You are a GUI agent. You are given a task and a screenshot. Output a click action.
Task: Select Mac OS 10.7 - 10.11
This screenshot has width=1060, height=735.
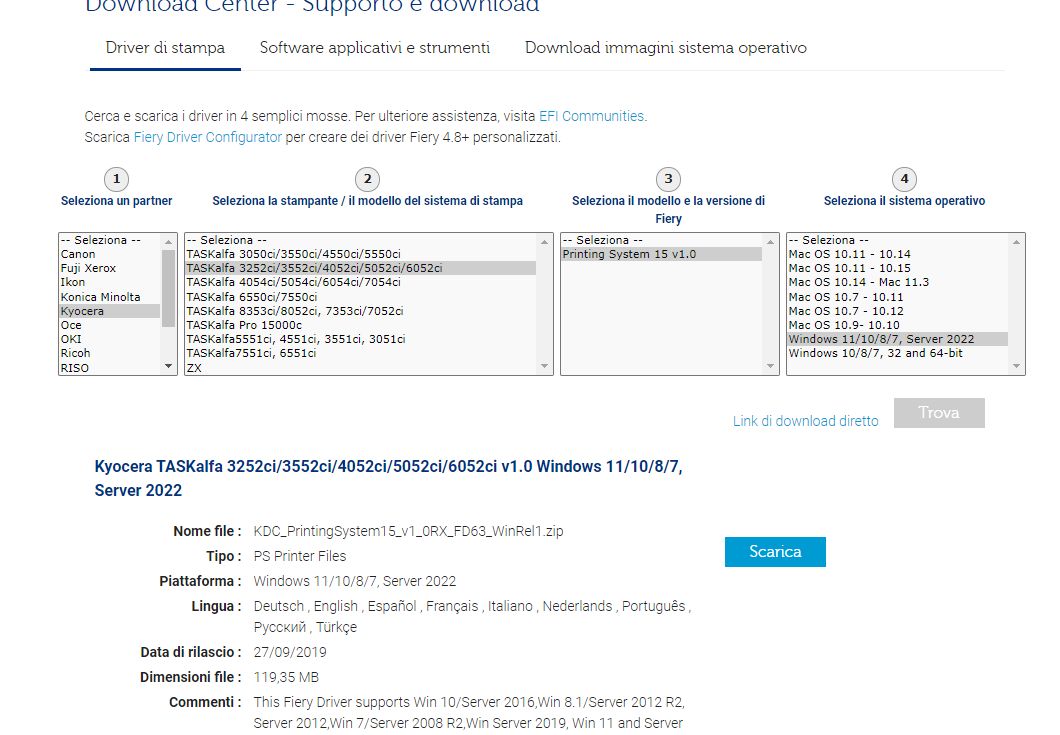(898, 297)
